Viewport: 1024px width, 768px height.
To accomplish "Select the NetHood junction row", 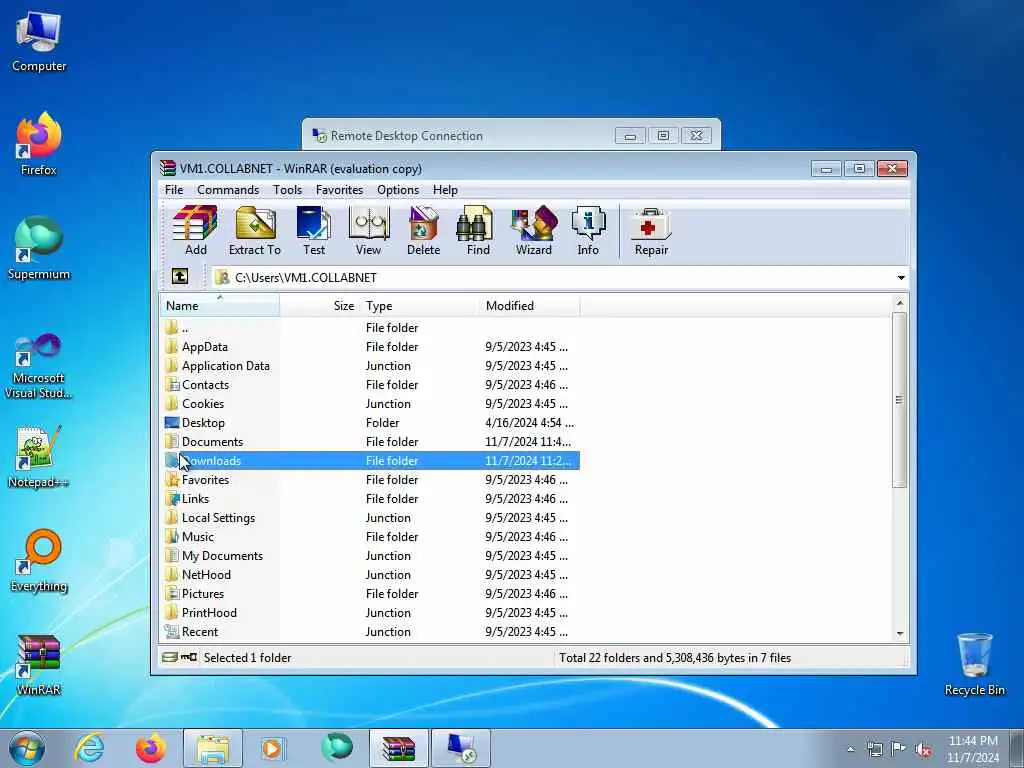I will [x=370, y=575].
